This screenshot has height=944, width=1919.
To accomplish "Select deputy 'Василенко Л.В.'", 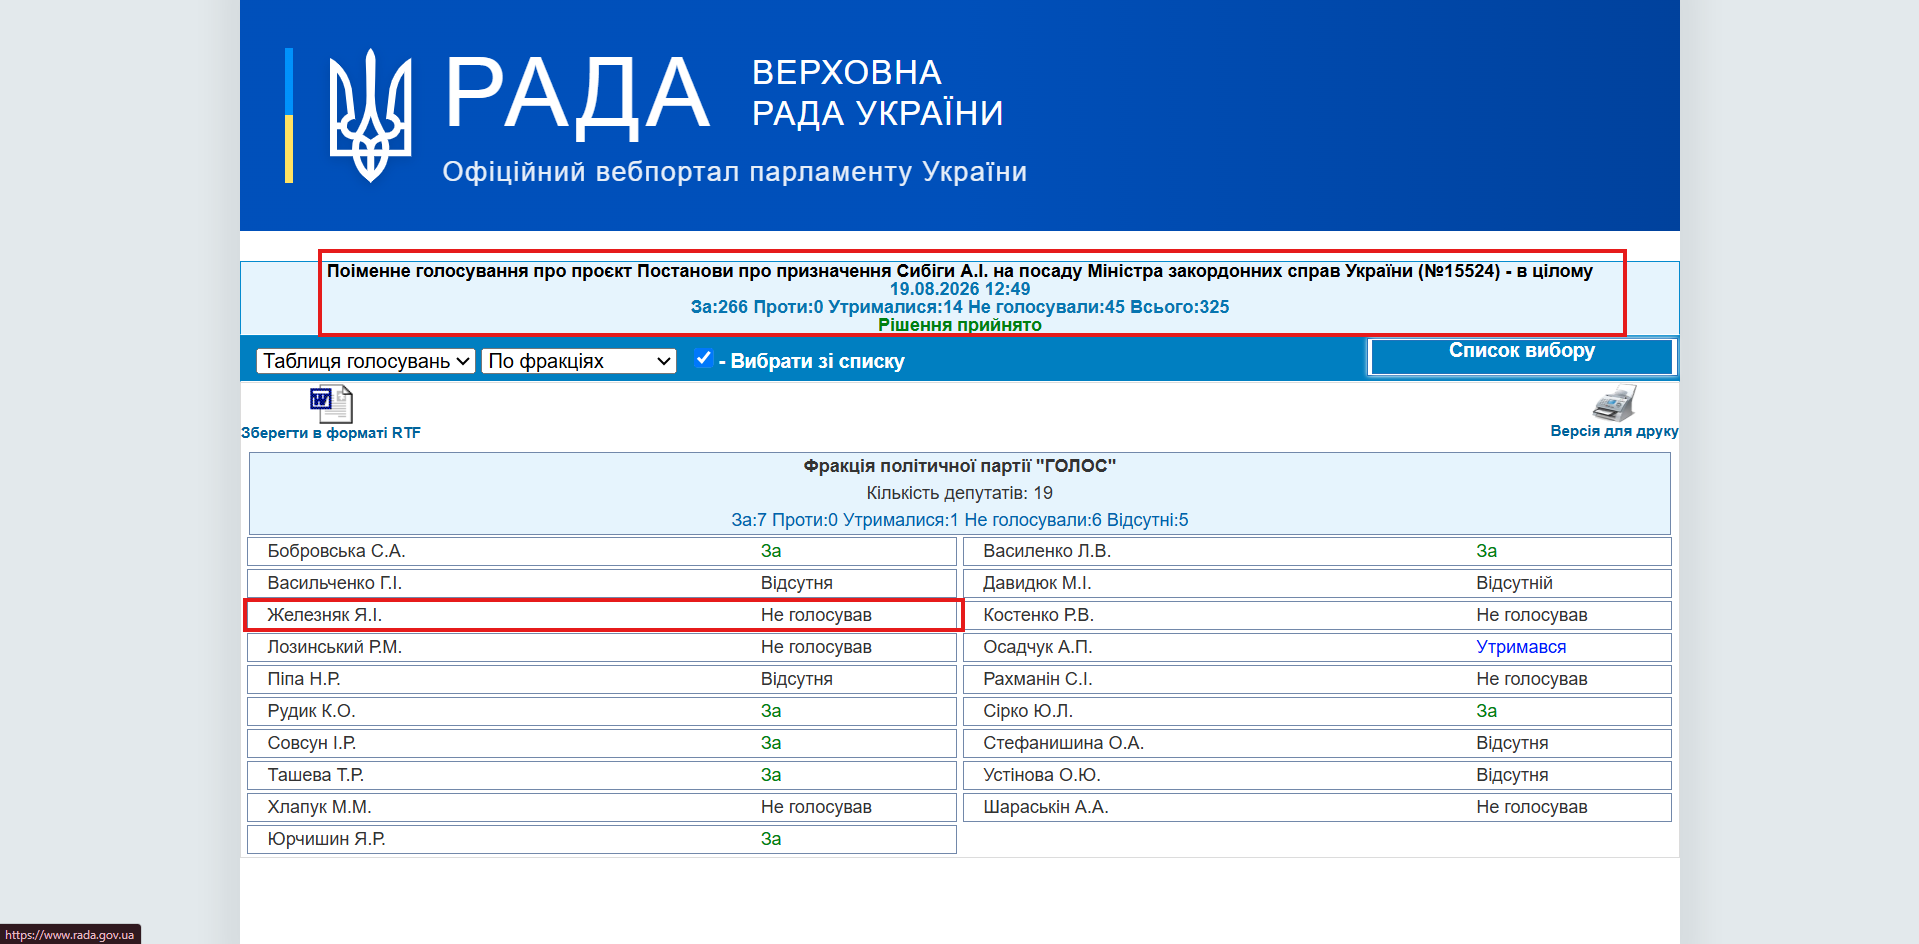I will point(1047,551).
